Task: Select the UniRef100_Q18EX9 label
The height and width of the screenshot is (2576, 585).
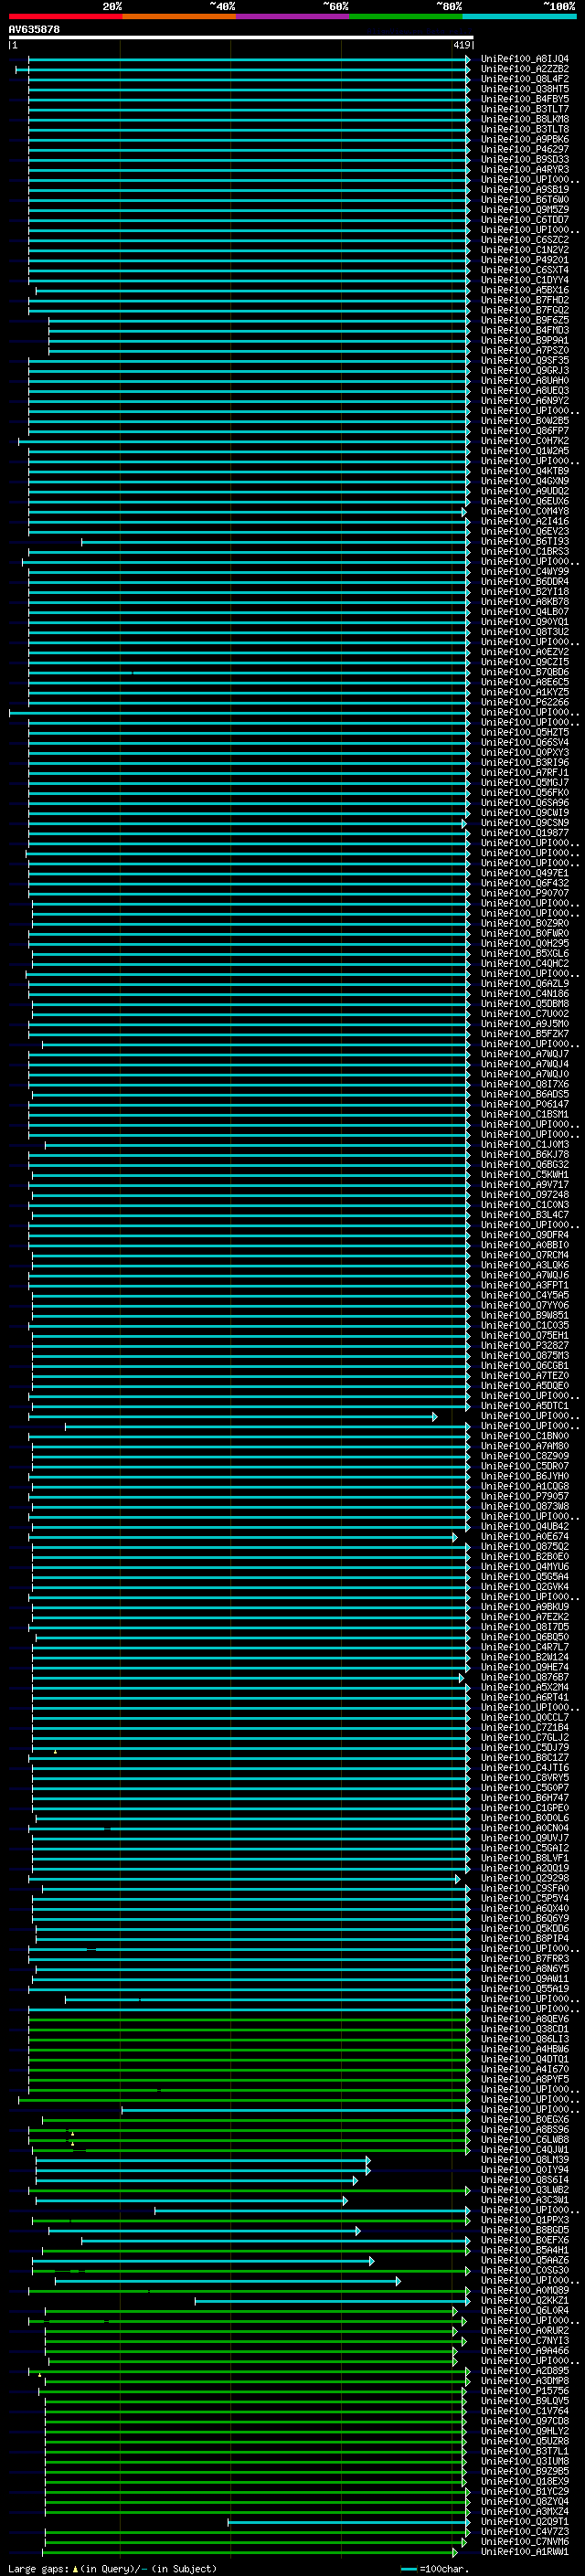Action: pyautogui.click(x=525, y=2481)
